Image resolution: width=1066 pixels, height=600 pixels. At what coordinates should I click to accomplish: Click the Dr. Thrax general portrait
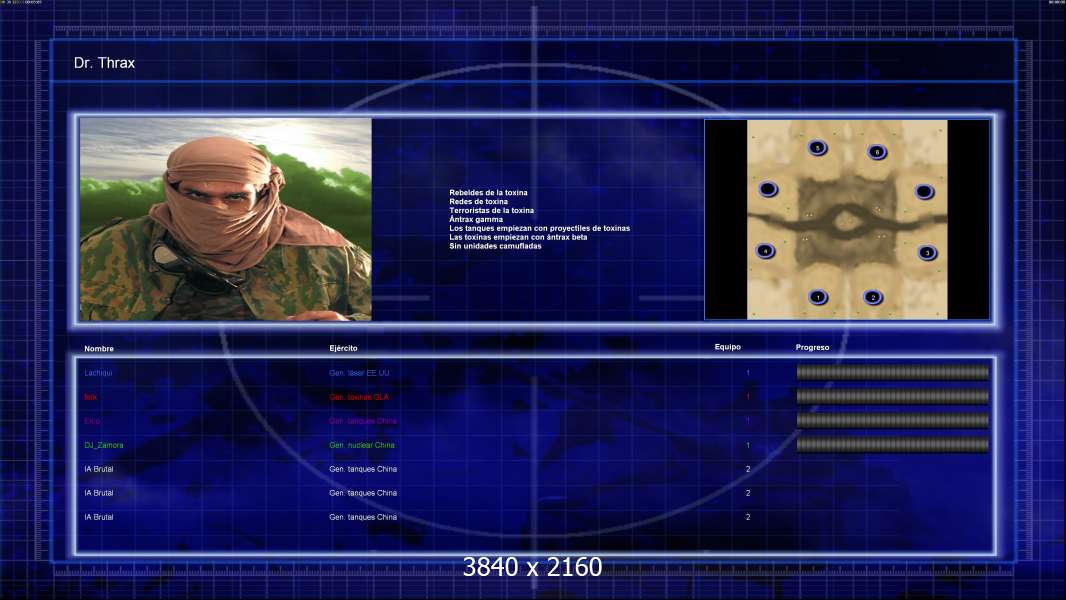pos(226,219)
